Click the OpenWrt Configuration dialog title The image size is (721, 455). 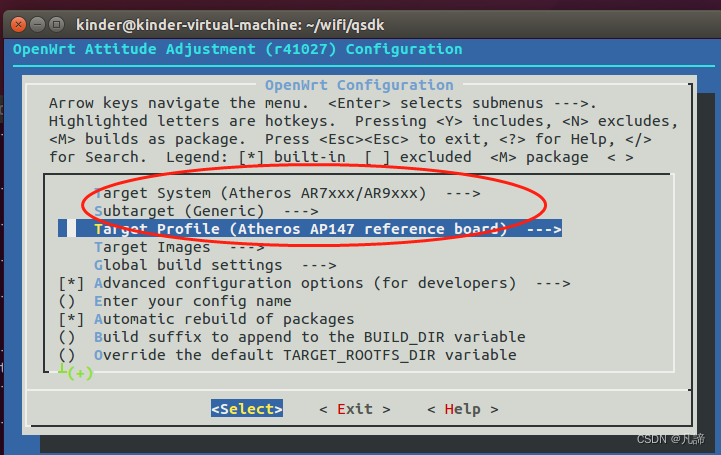tap(359, 85)
